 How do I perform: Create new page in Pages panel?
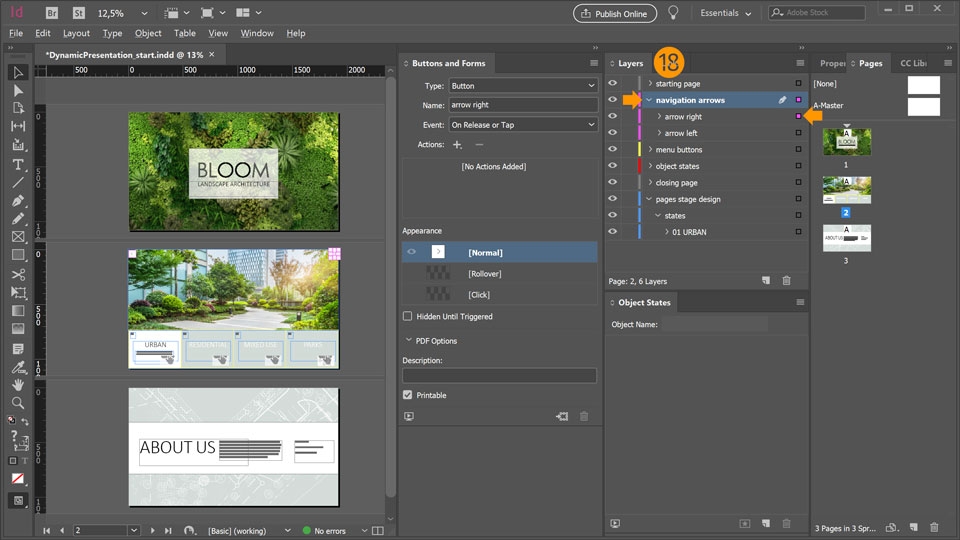pos(913,527)
